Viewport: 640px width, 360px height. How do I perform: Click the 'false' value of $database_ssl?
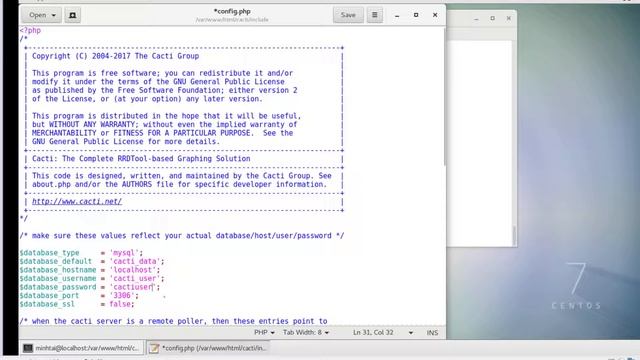pos(120,304)
